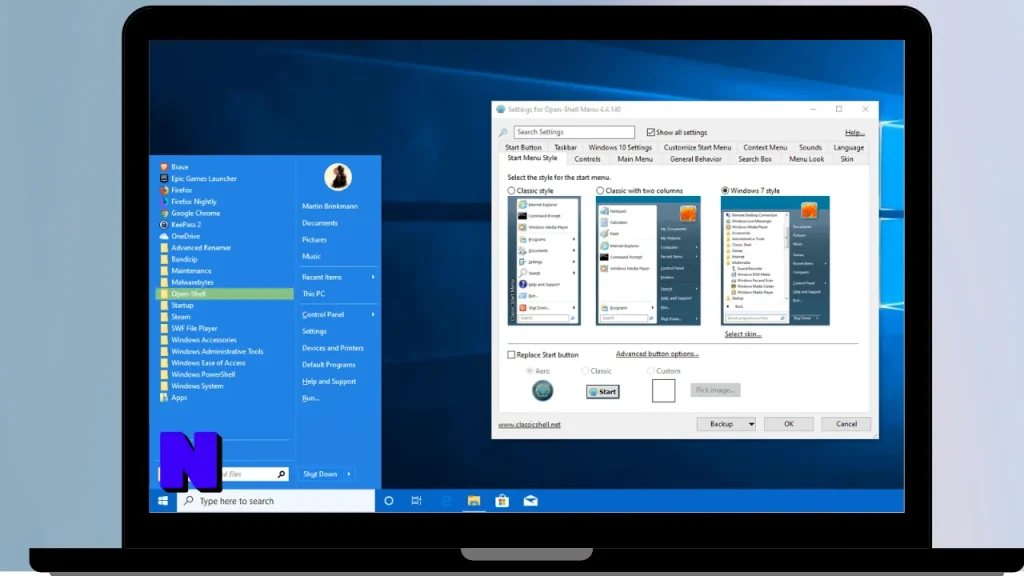Open Advanced button options link

point(657,354)
